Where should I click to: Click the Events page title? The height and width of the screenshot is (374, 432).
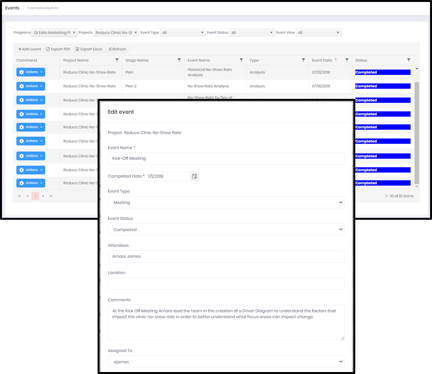coord(12,8)
